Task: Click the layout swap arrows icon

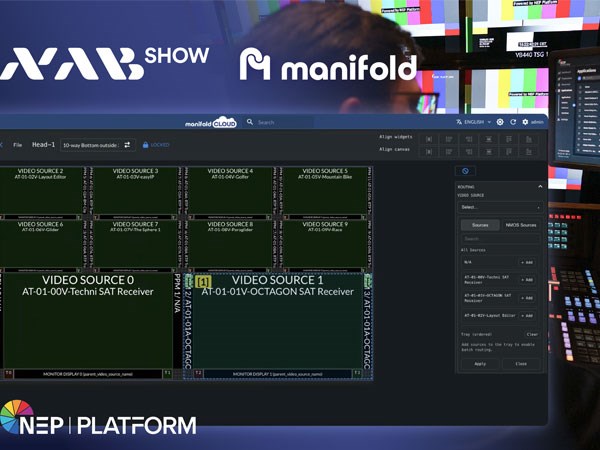Action: pyautogui.click(x=127, y=145)
